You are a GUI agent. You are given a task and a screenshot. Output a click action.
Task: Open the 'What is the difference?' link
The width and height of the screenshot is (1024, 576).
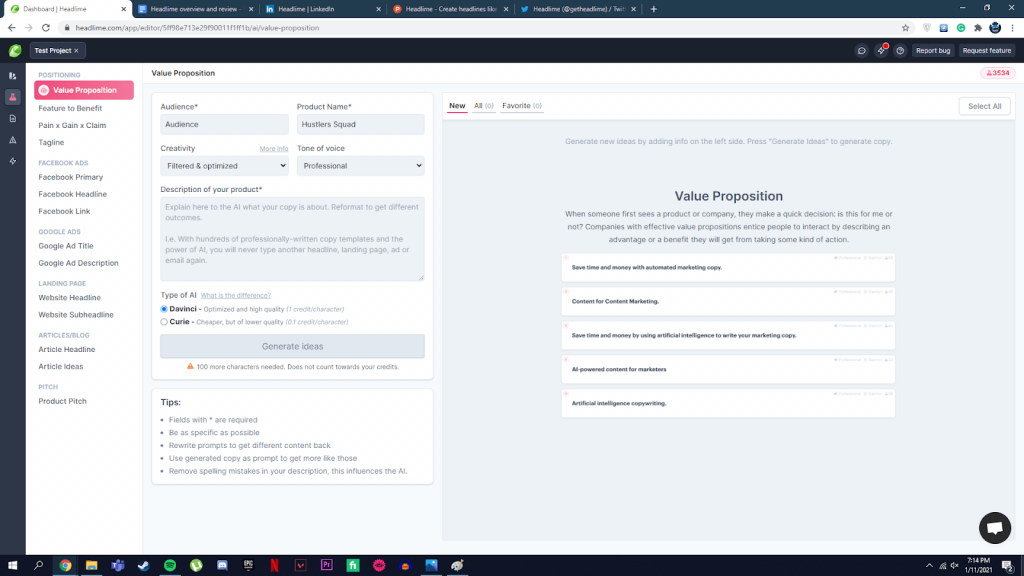coord(236,295)
